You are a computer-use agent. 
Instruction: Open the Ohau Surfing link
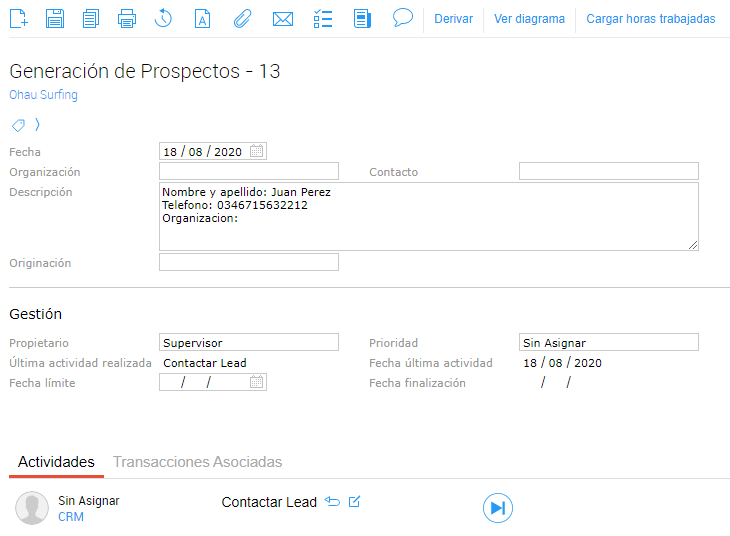[x=43, y=95]
